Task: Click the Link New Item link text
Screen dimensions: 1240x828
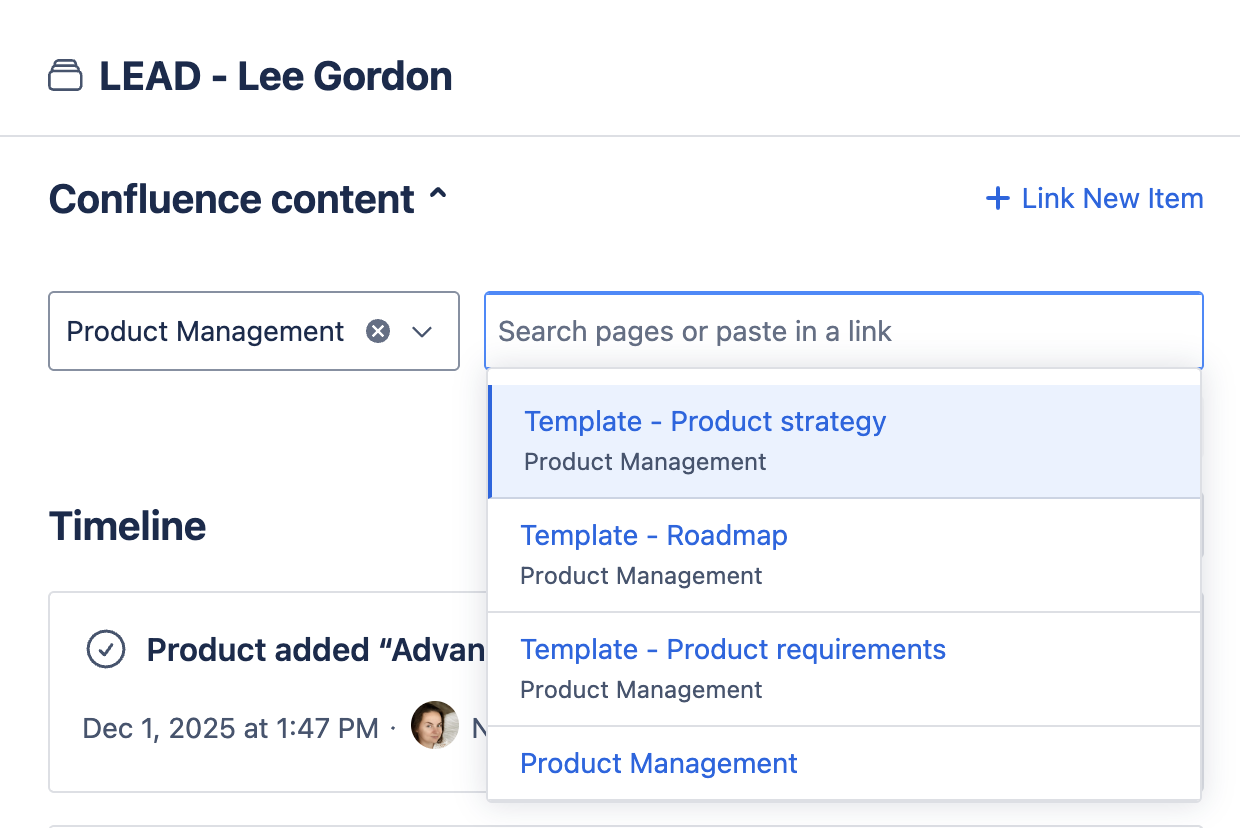Action: click(1112, 199)
